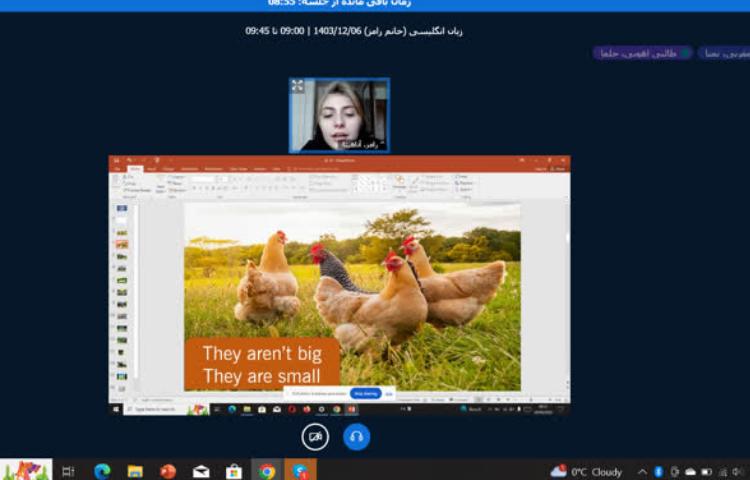The image size is (750, 480).
Task: Click the thumbnail panel scrollbar
Action: pos(136,292)
